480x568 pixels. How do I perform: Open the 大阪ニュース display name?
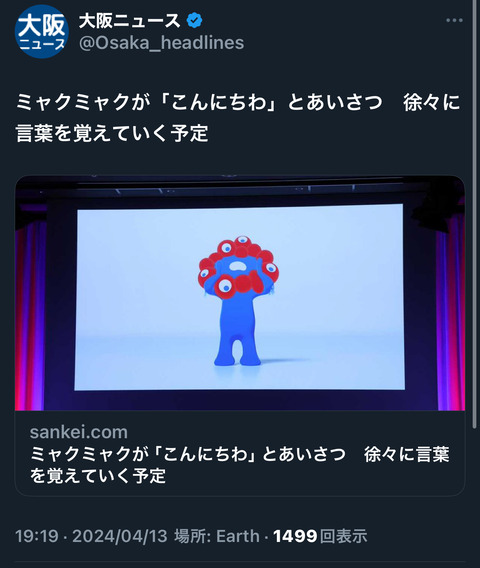pyautogui.click(x=130, y=21)
